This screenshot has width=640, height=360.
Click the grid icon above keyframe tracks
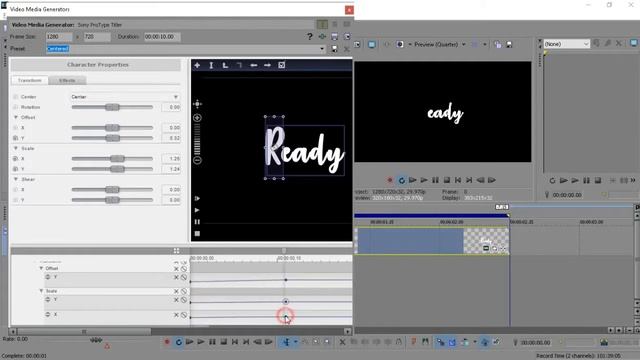point(176,251)
